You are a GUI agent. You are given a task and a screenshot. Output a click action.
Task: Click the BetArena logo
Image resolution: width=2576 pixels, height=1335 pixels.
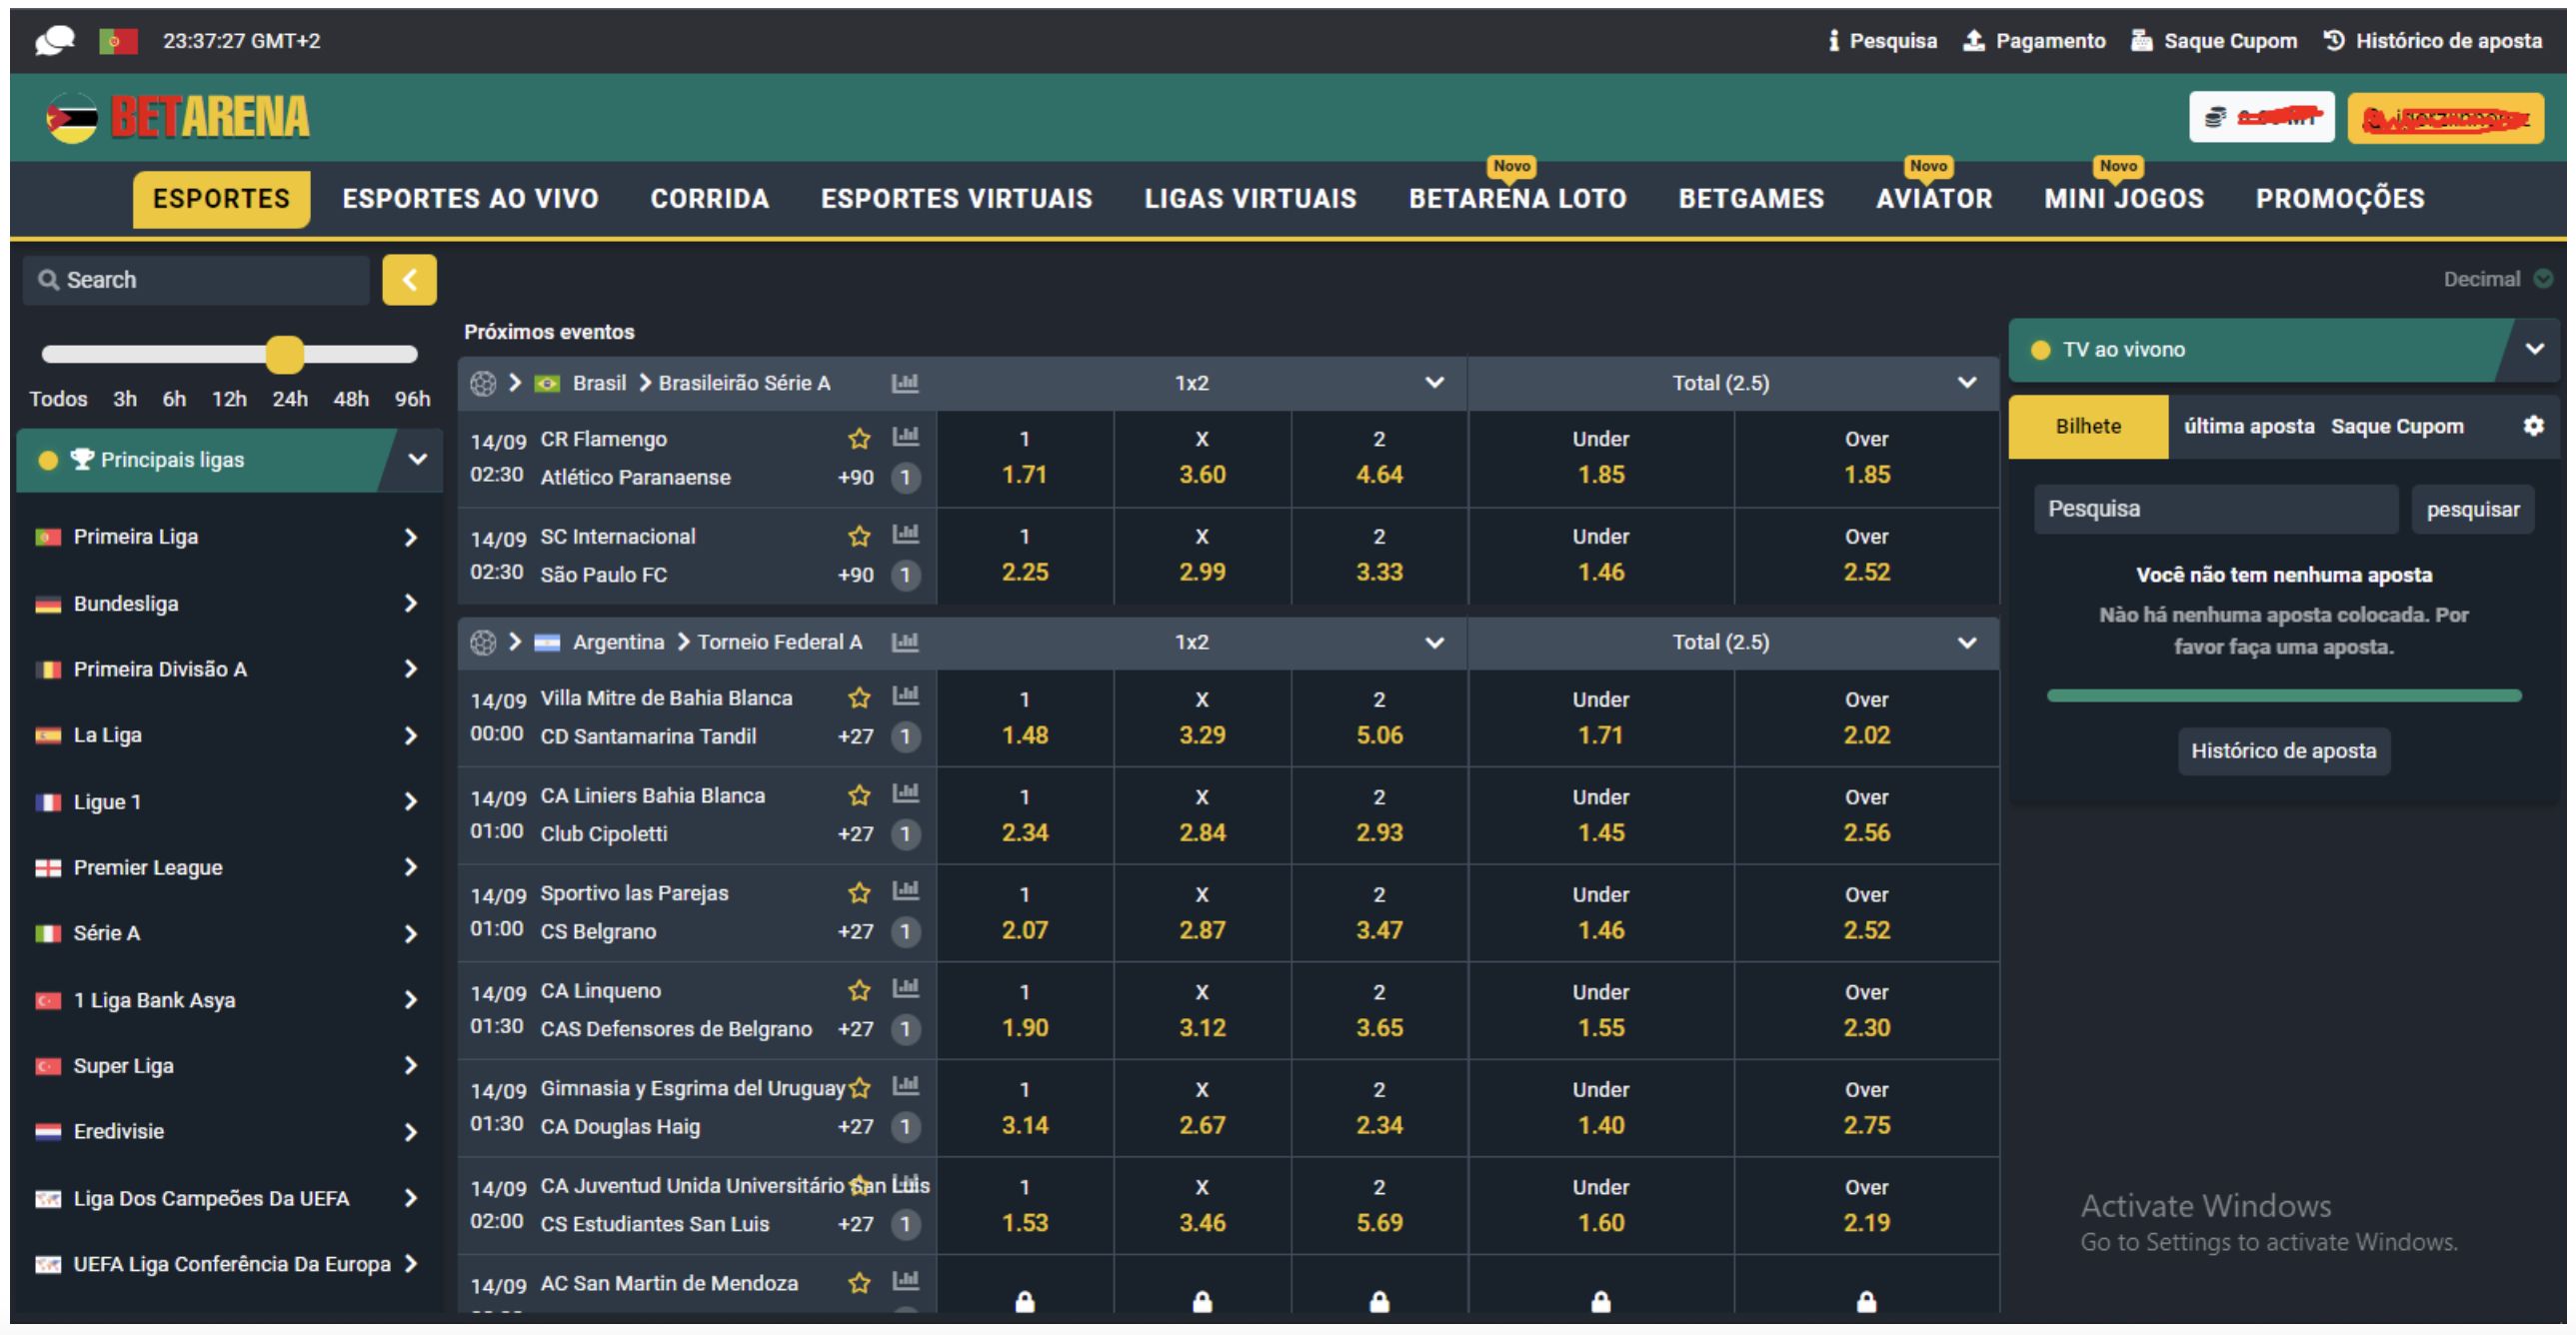pos(178,118)
